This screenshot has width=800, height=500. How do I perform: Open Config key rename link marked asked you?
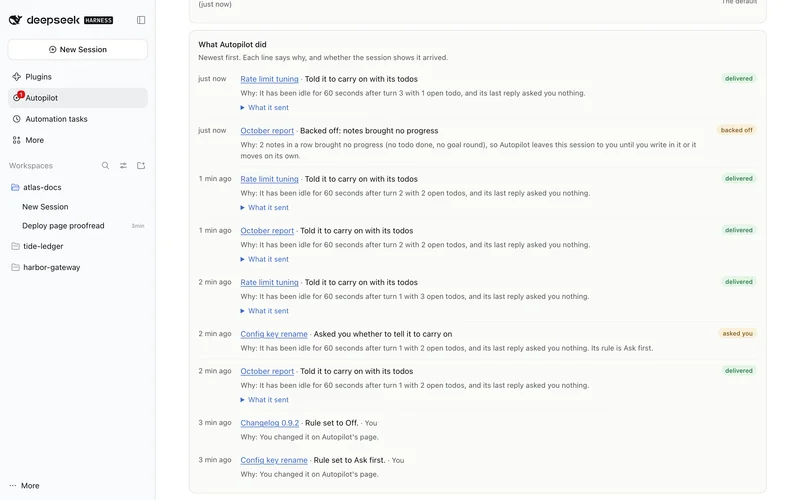(x=274, y=334)
